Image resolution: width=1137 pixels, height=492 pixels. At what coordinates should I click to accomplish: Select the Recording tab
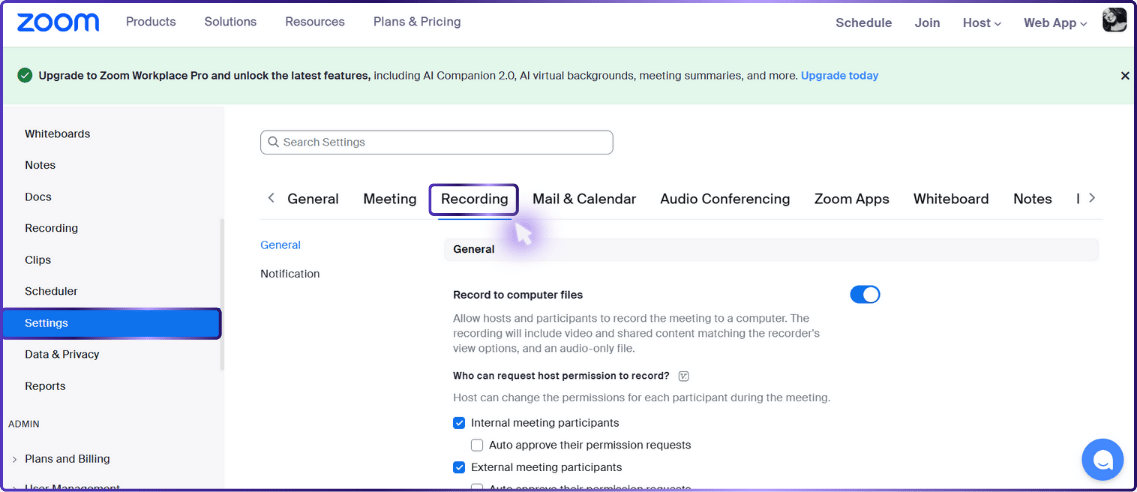(x=474, y=199)
